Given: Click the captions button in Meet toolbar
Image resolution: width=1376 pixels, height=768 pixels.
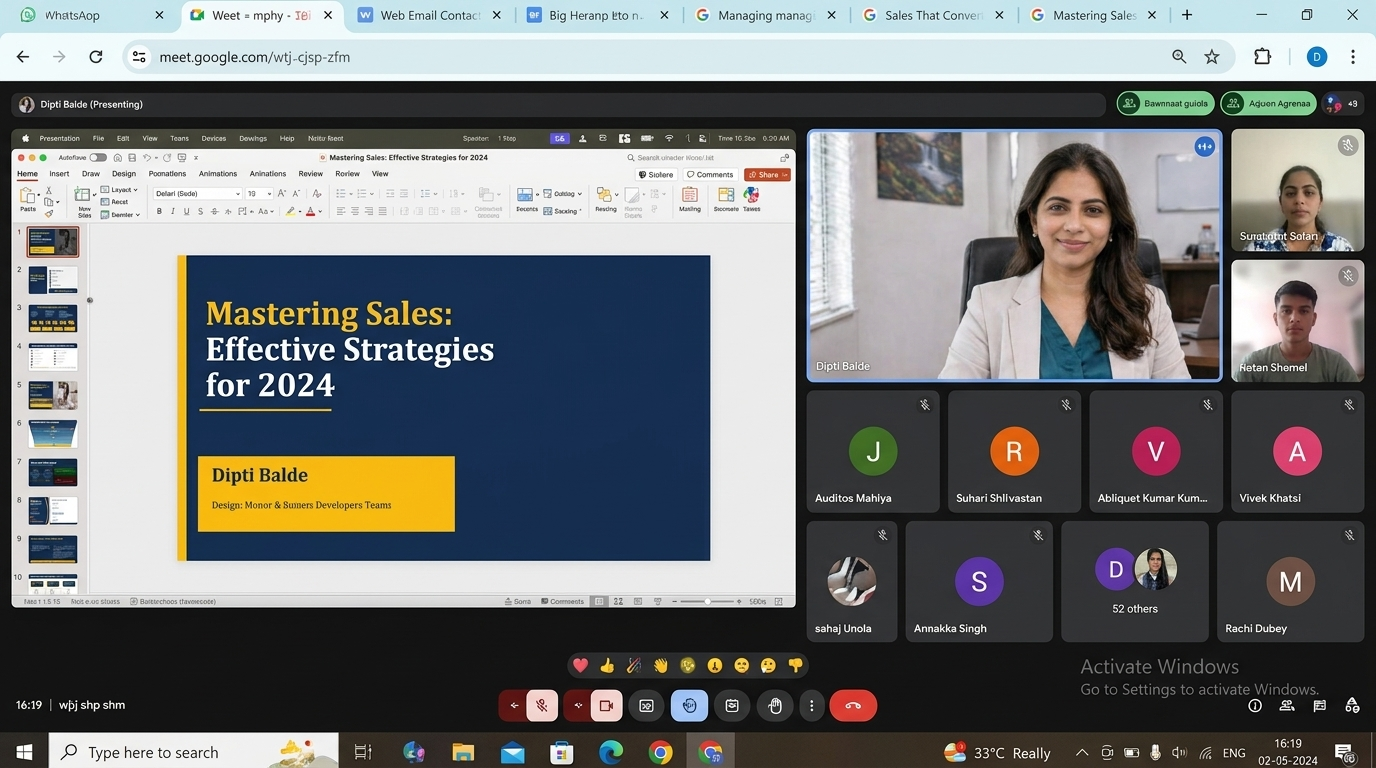Looking at the screenshot, I should tap(647, 706).
